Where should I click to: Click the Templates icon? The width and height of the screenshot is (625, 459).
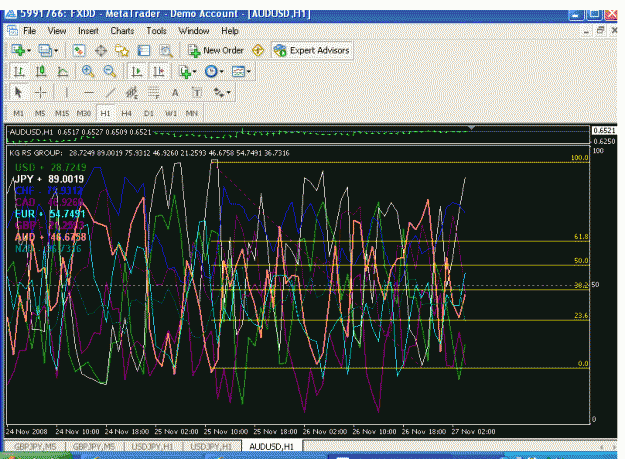(238, 72)
